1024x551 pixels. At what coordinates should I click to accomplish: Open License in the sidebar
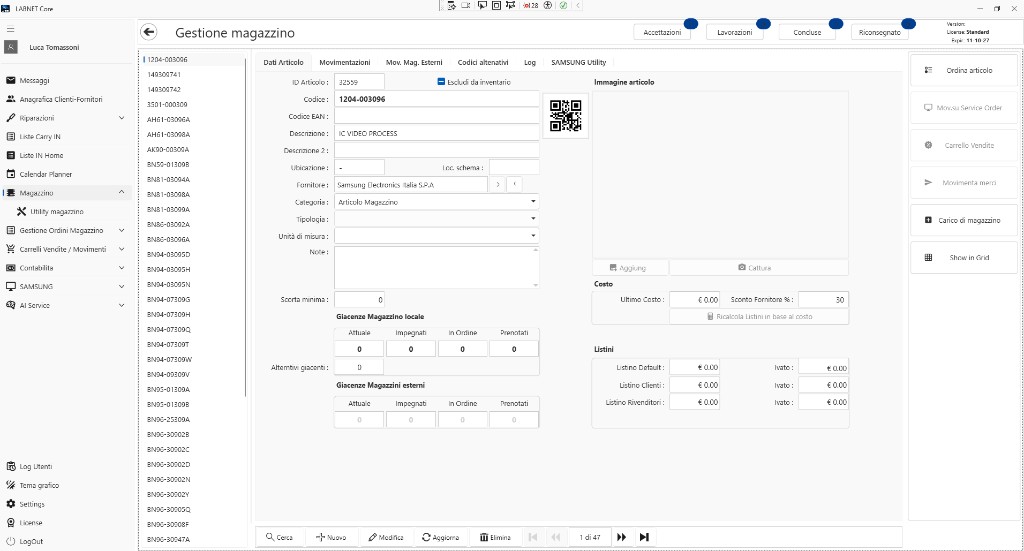tap(30, 523)
